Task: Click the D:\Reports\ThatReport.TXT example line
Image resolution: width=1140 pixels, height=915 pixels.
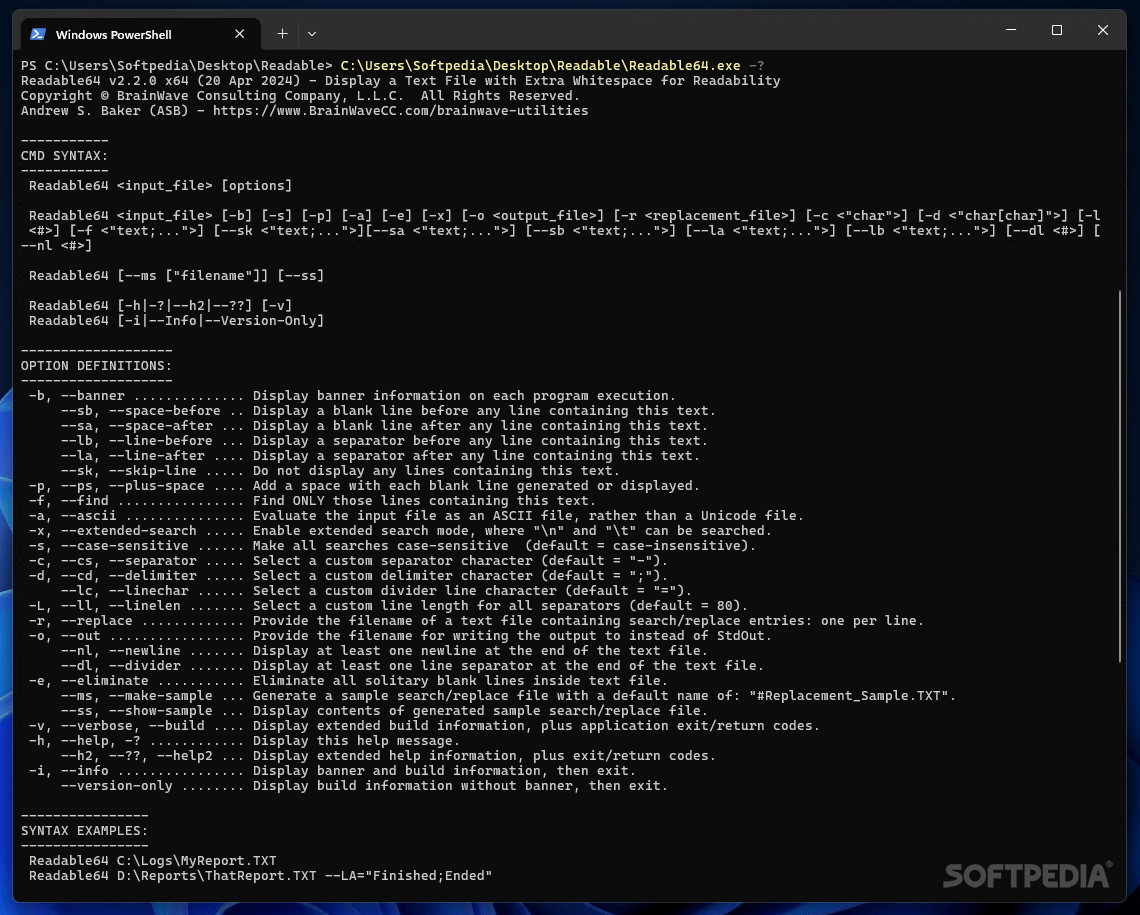Action: click(260, 876)
